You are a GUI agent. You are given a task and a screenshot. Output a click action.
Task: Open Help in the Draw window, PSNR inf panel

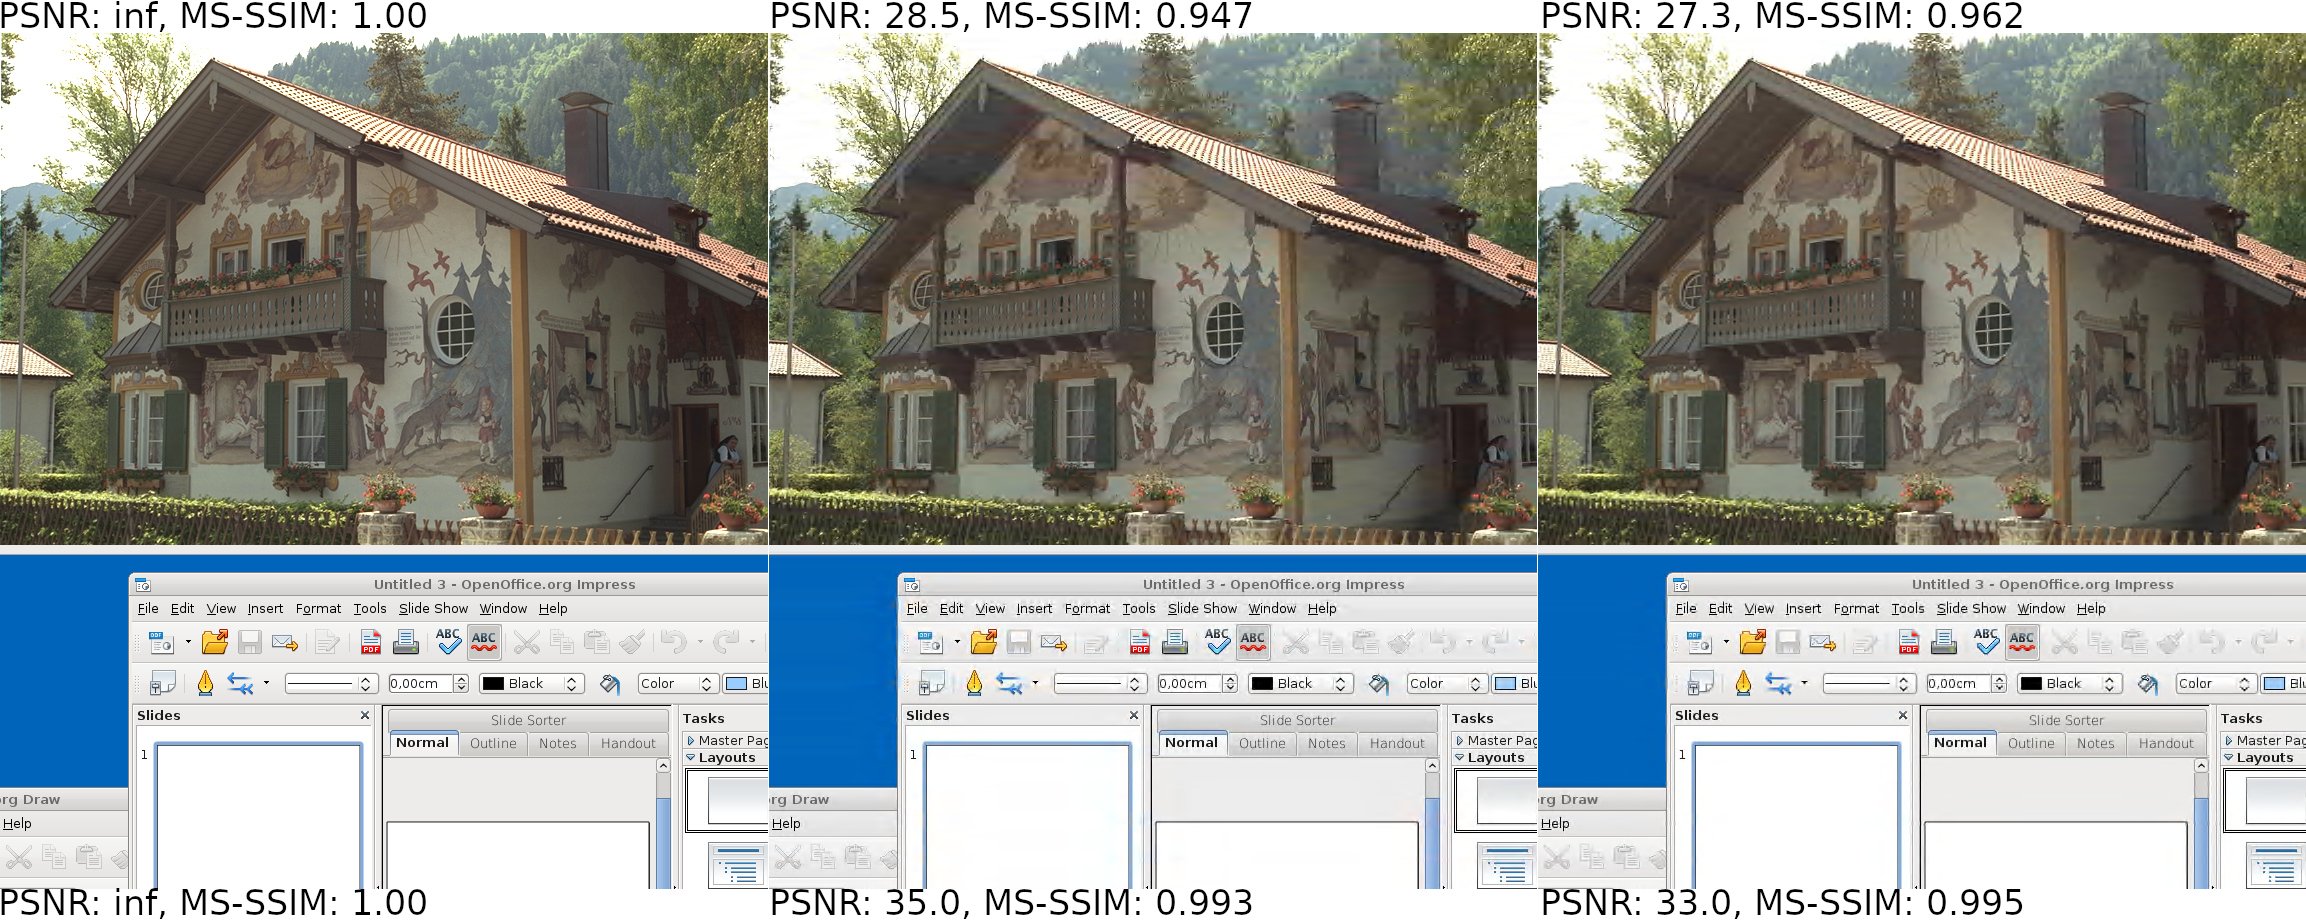coord(17,823)
